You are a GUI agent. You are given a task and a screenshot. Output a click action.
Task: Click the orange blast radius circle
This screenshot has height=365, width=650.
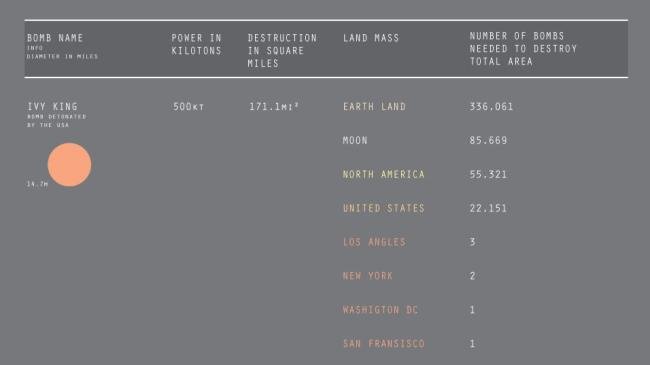click(69, 165)
